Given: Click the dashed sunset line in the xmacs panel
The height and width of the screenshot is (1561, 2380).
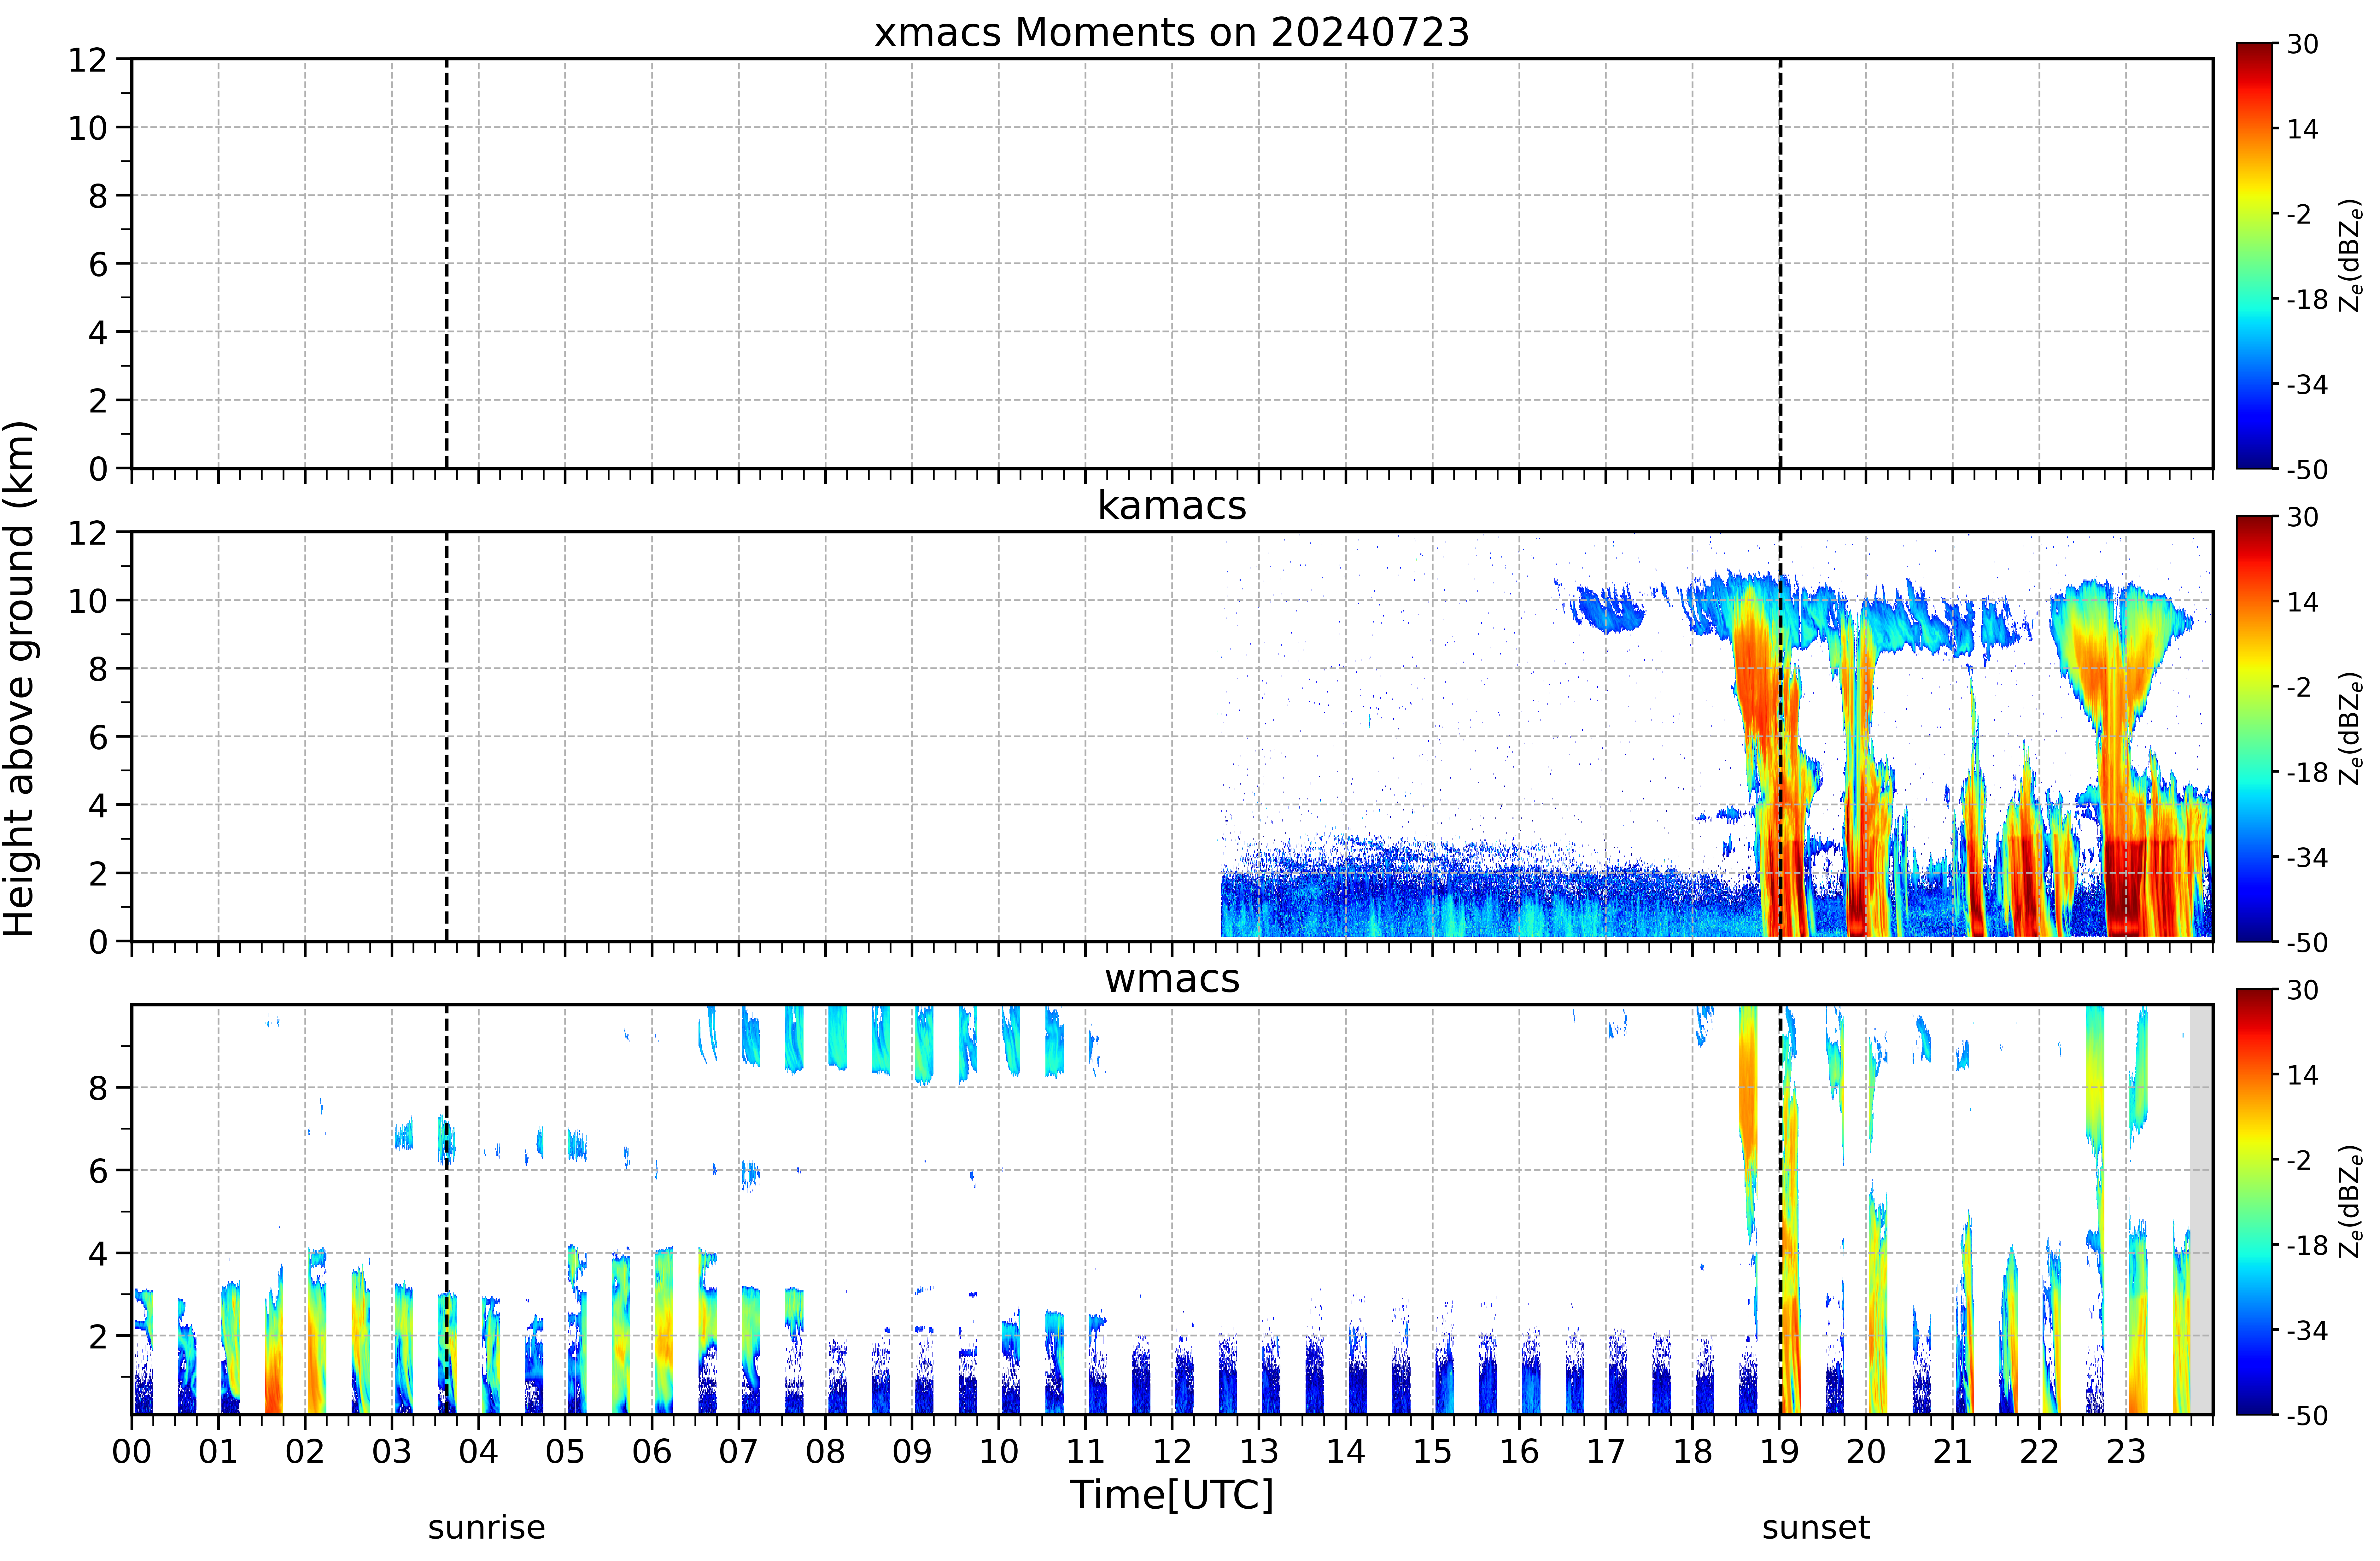Looking at the screenshot, I should 1780,263.
